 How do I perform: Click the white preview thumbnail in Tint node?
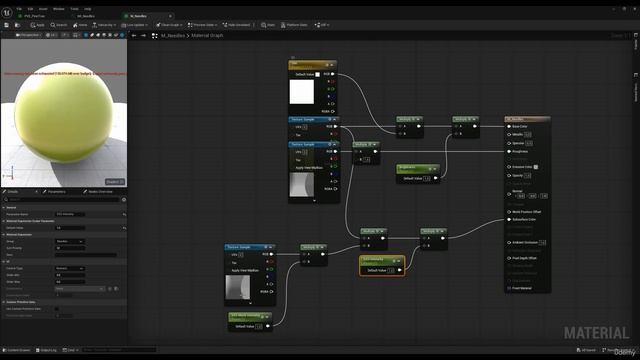point(302,92)
